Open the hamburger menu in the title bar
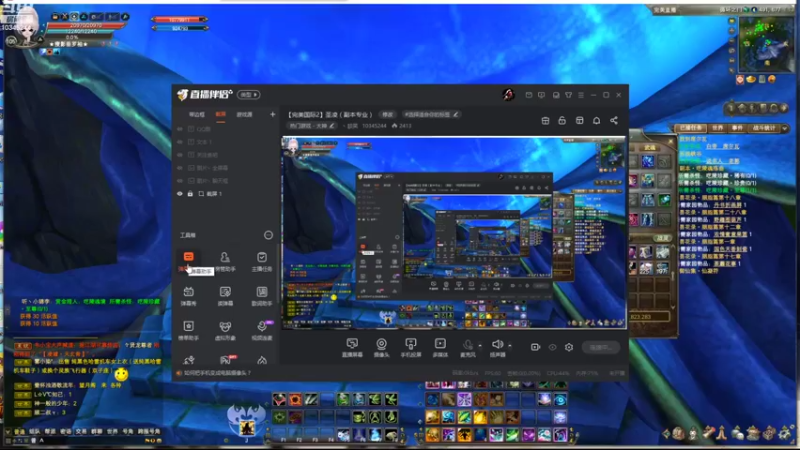The height and width of the screenshot is (450, 800). pyautogui.click(x=581, y=95)
